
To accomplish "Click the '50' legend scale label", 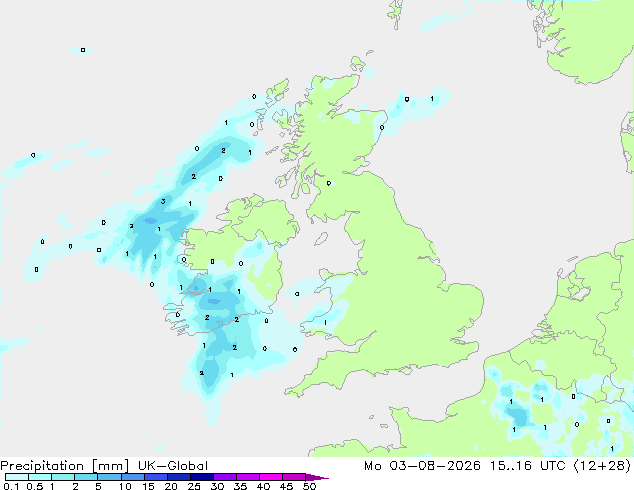I will pos(310,486).
